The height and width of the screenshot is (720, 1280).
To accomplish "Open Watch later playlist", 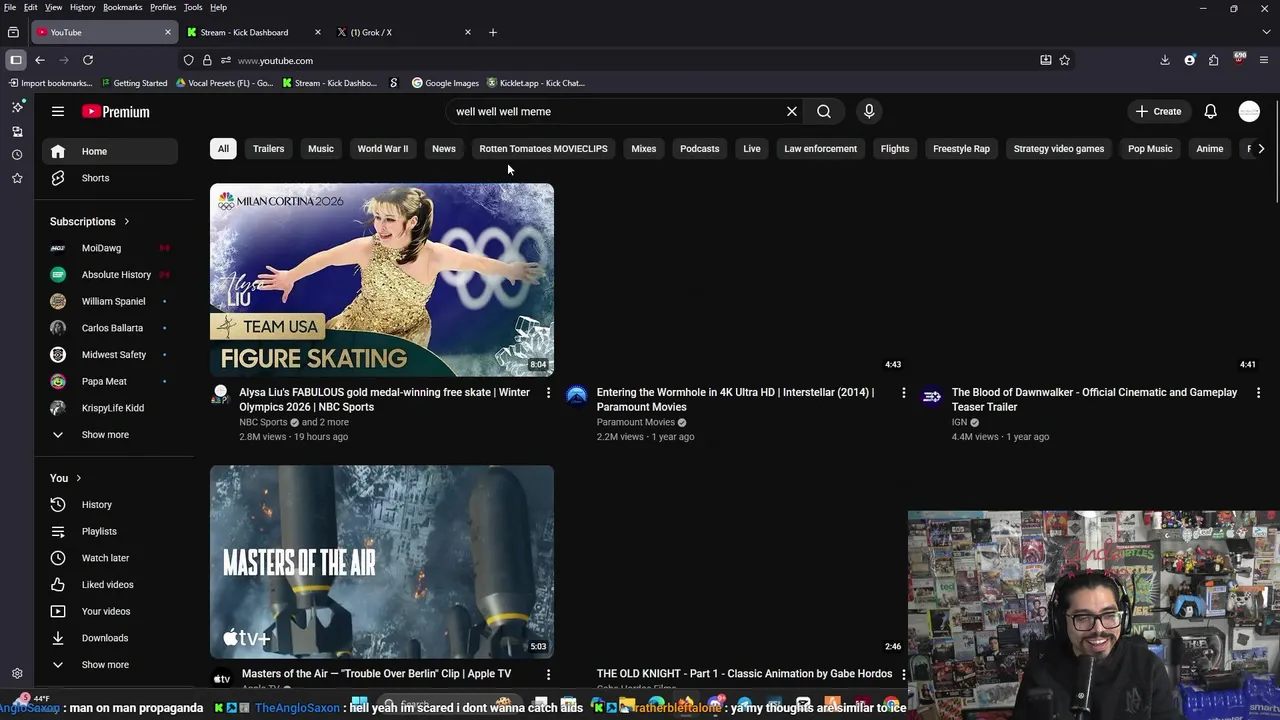I will 110,558.
